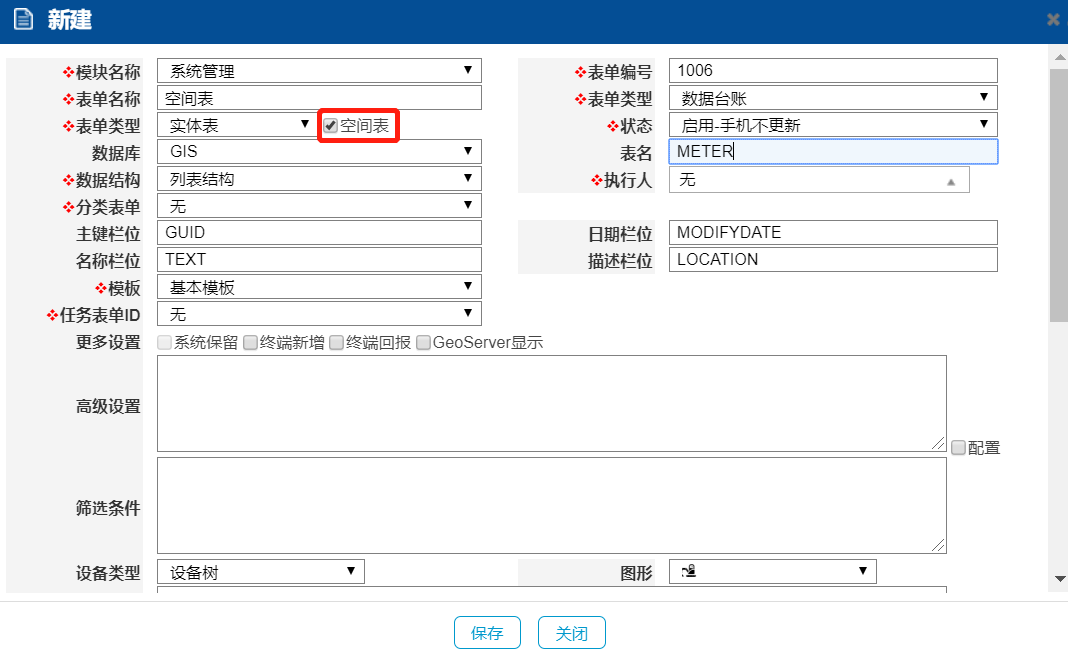Open the 状态 dropdown list
Image resolution: width=1068 pixels, height=657 pixels.
coord(833,125)
